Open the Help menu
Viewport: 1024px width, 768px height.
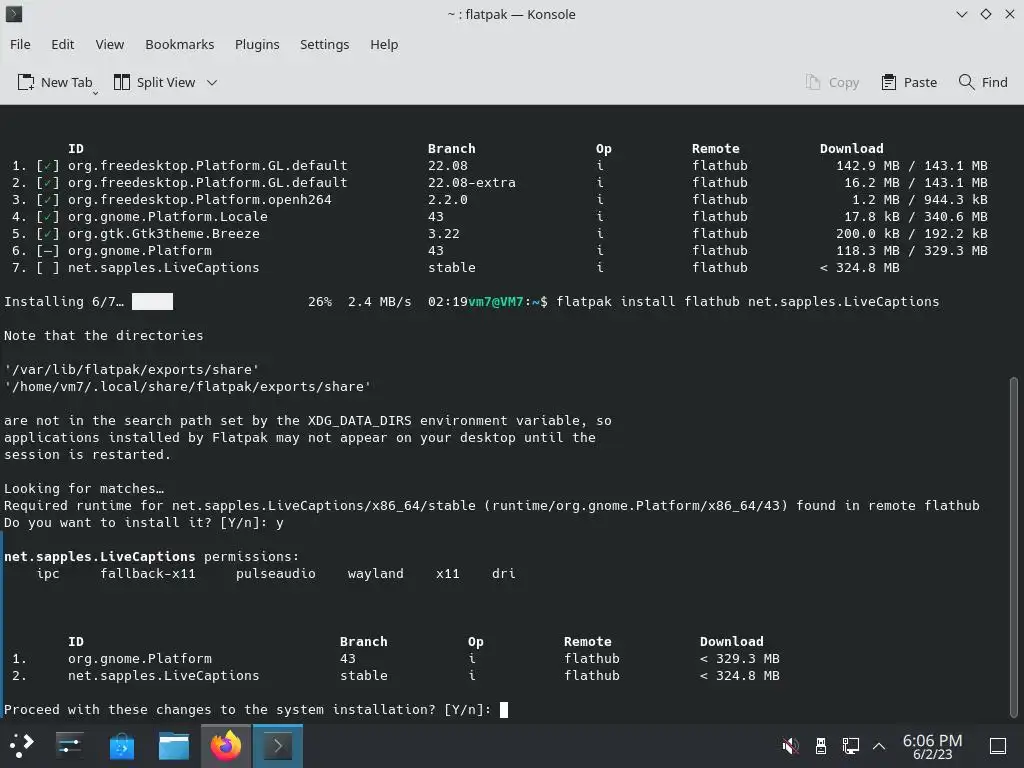384,44
